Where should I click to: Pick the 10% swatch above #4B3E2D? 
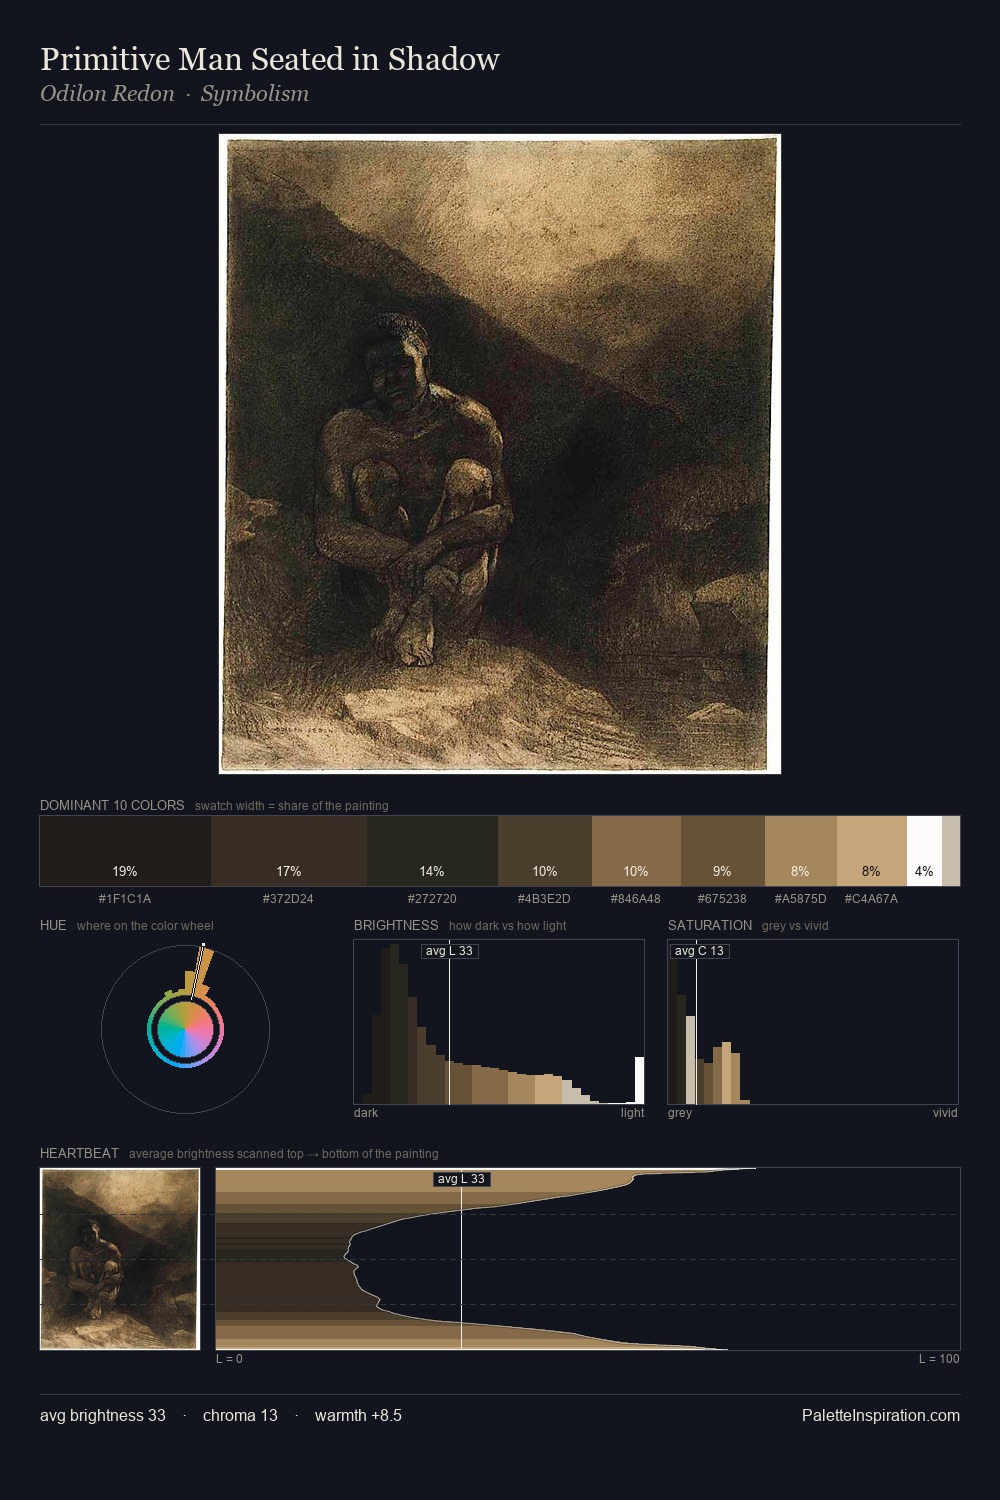tap(545, 851)
